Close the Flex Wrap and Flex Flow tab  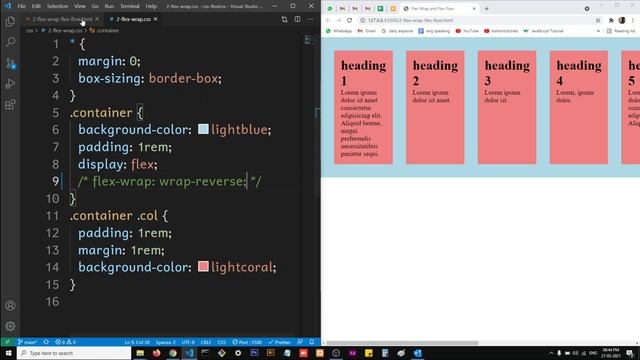[474, 9]
